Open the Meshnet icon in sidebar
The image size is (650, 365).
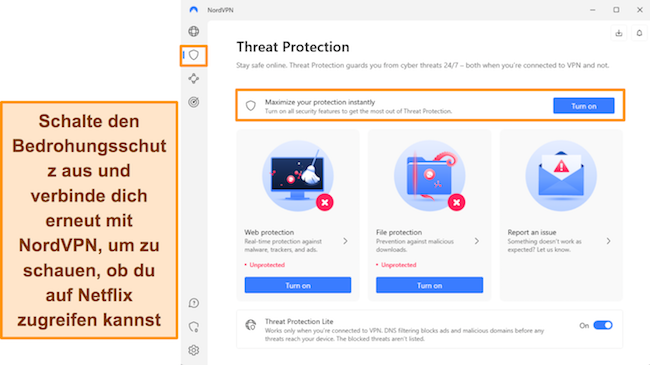point(194,78)
